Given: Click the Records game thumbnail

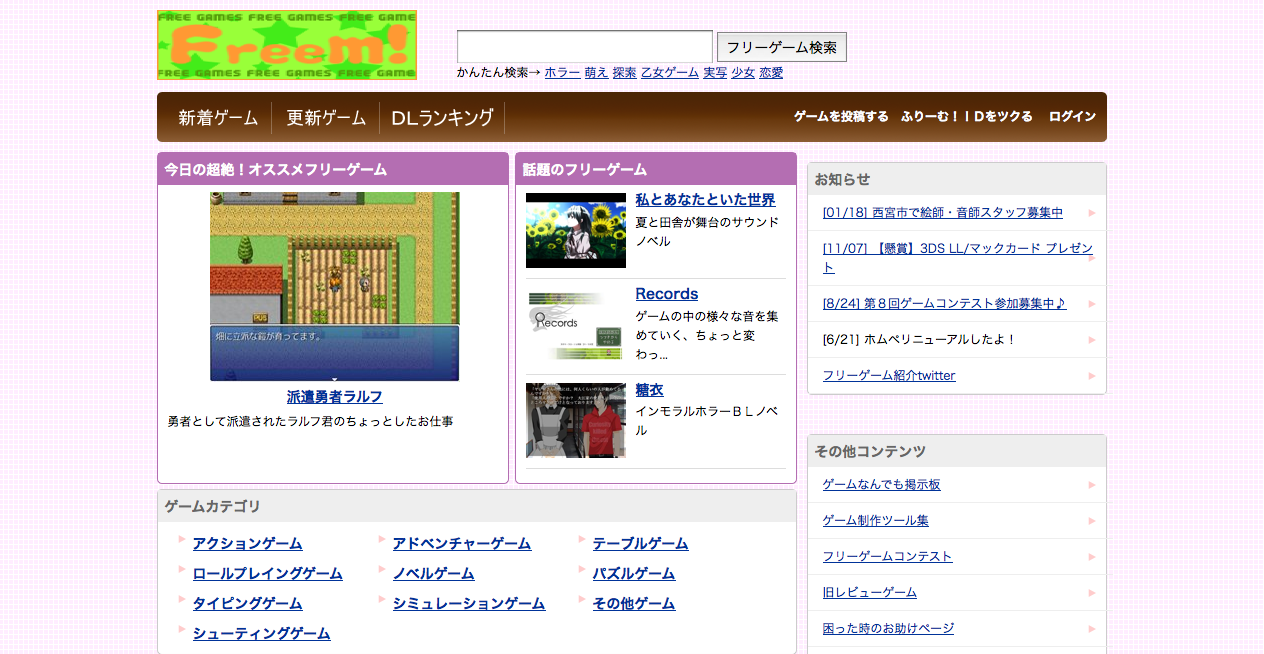Looking at the screenshot, I should [x=576, y=326].
